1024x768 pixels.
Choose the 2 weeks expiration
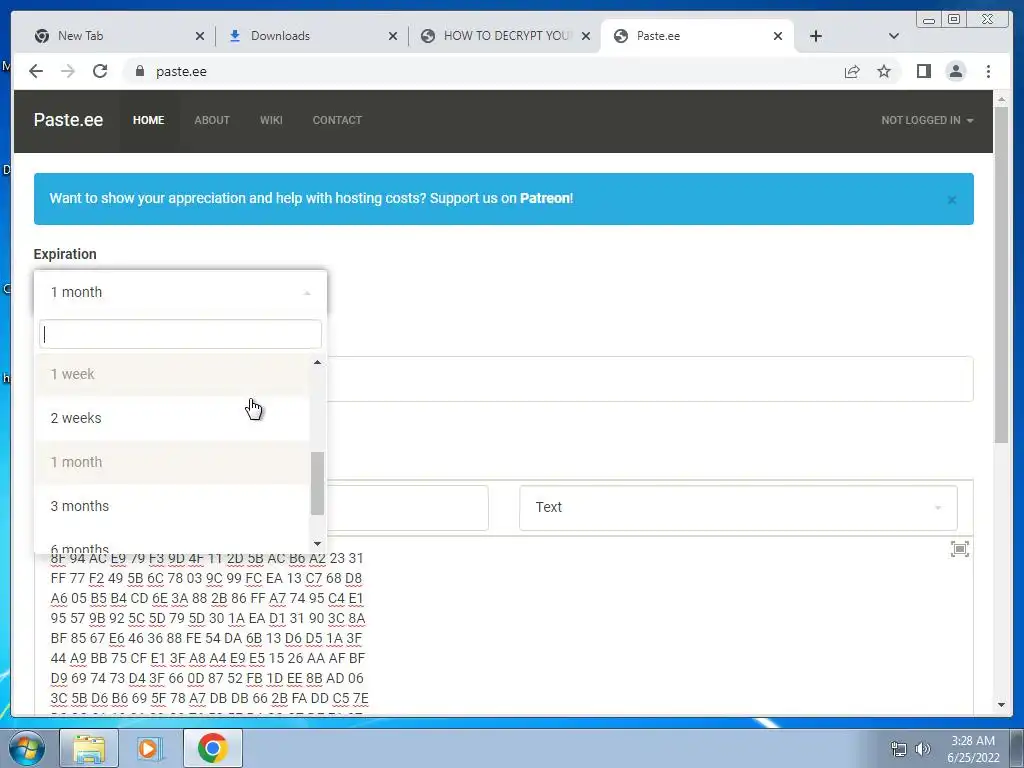coord(172,418)
